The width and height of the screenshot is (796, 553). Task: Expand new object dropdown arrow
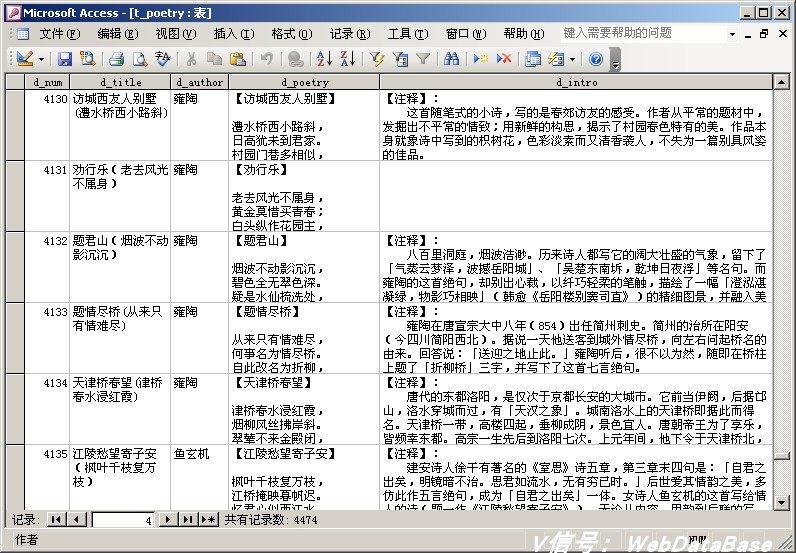click(x=573, y=59)
